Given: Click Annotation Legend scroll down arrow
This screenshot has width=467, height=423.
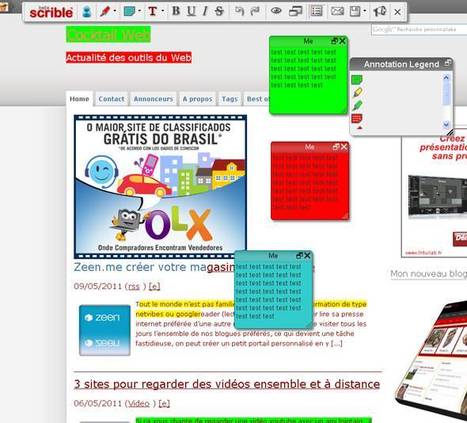Looking at the screenshot, I should coord(446,124).
